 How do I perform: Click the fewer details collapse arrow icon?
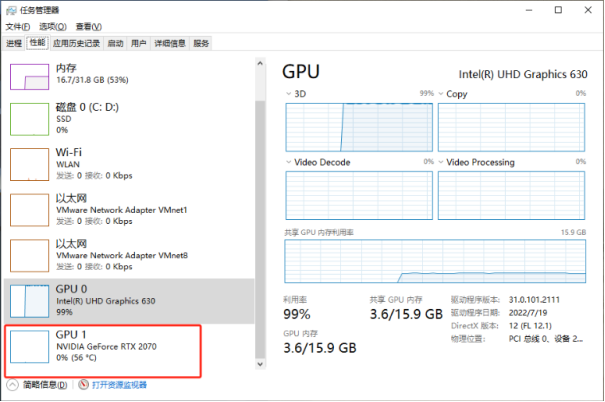pos(13,385)
